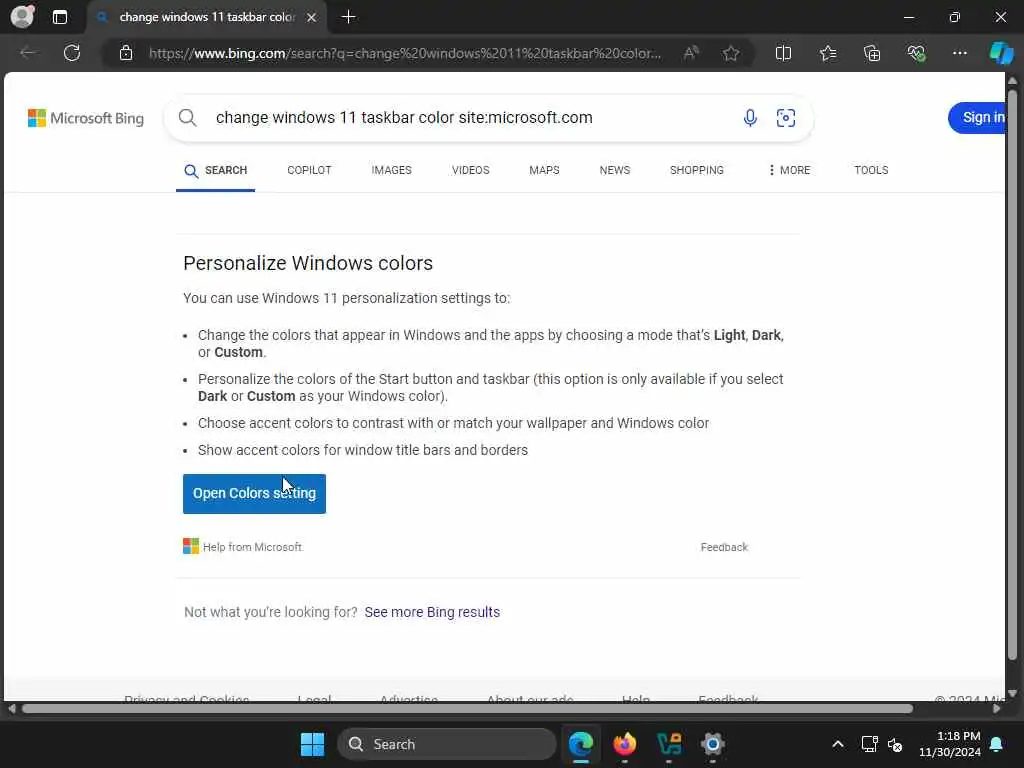Start voice search with microphone

coord(750,118)
